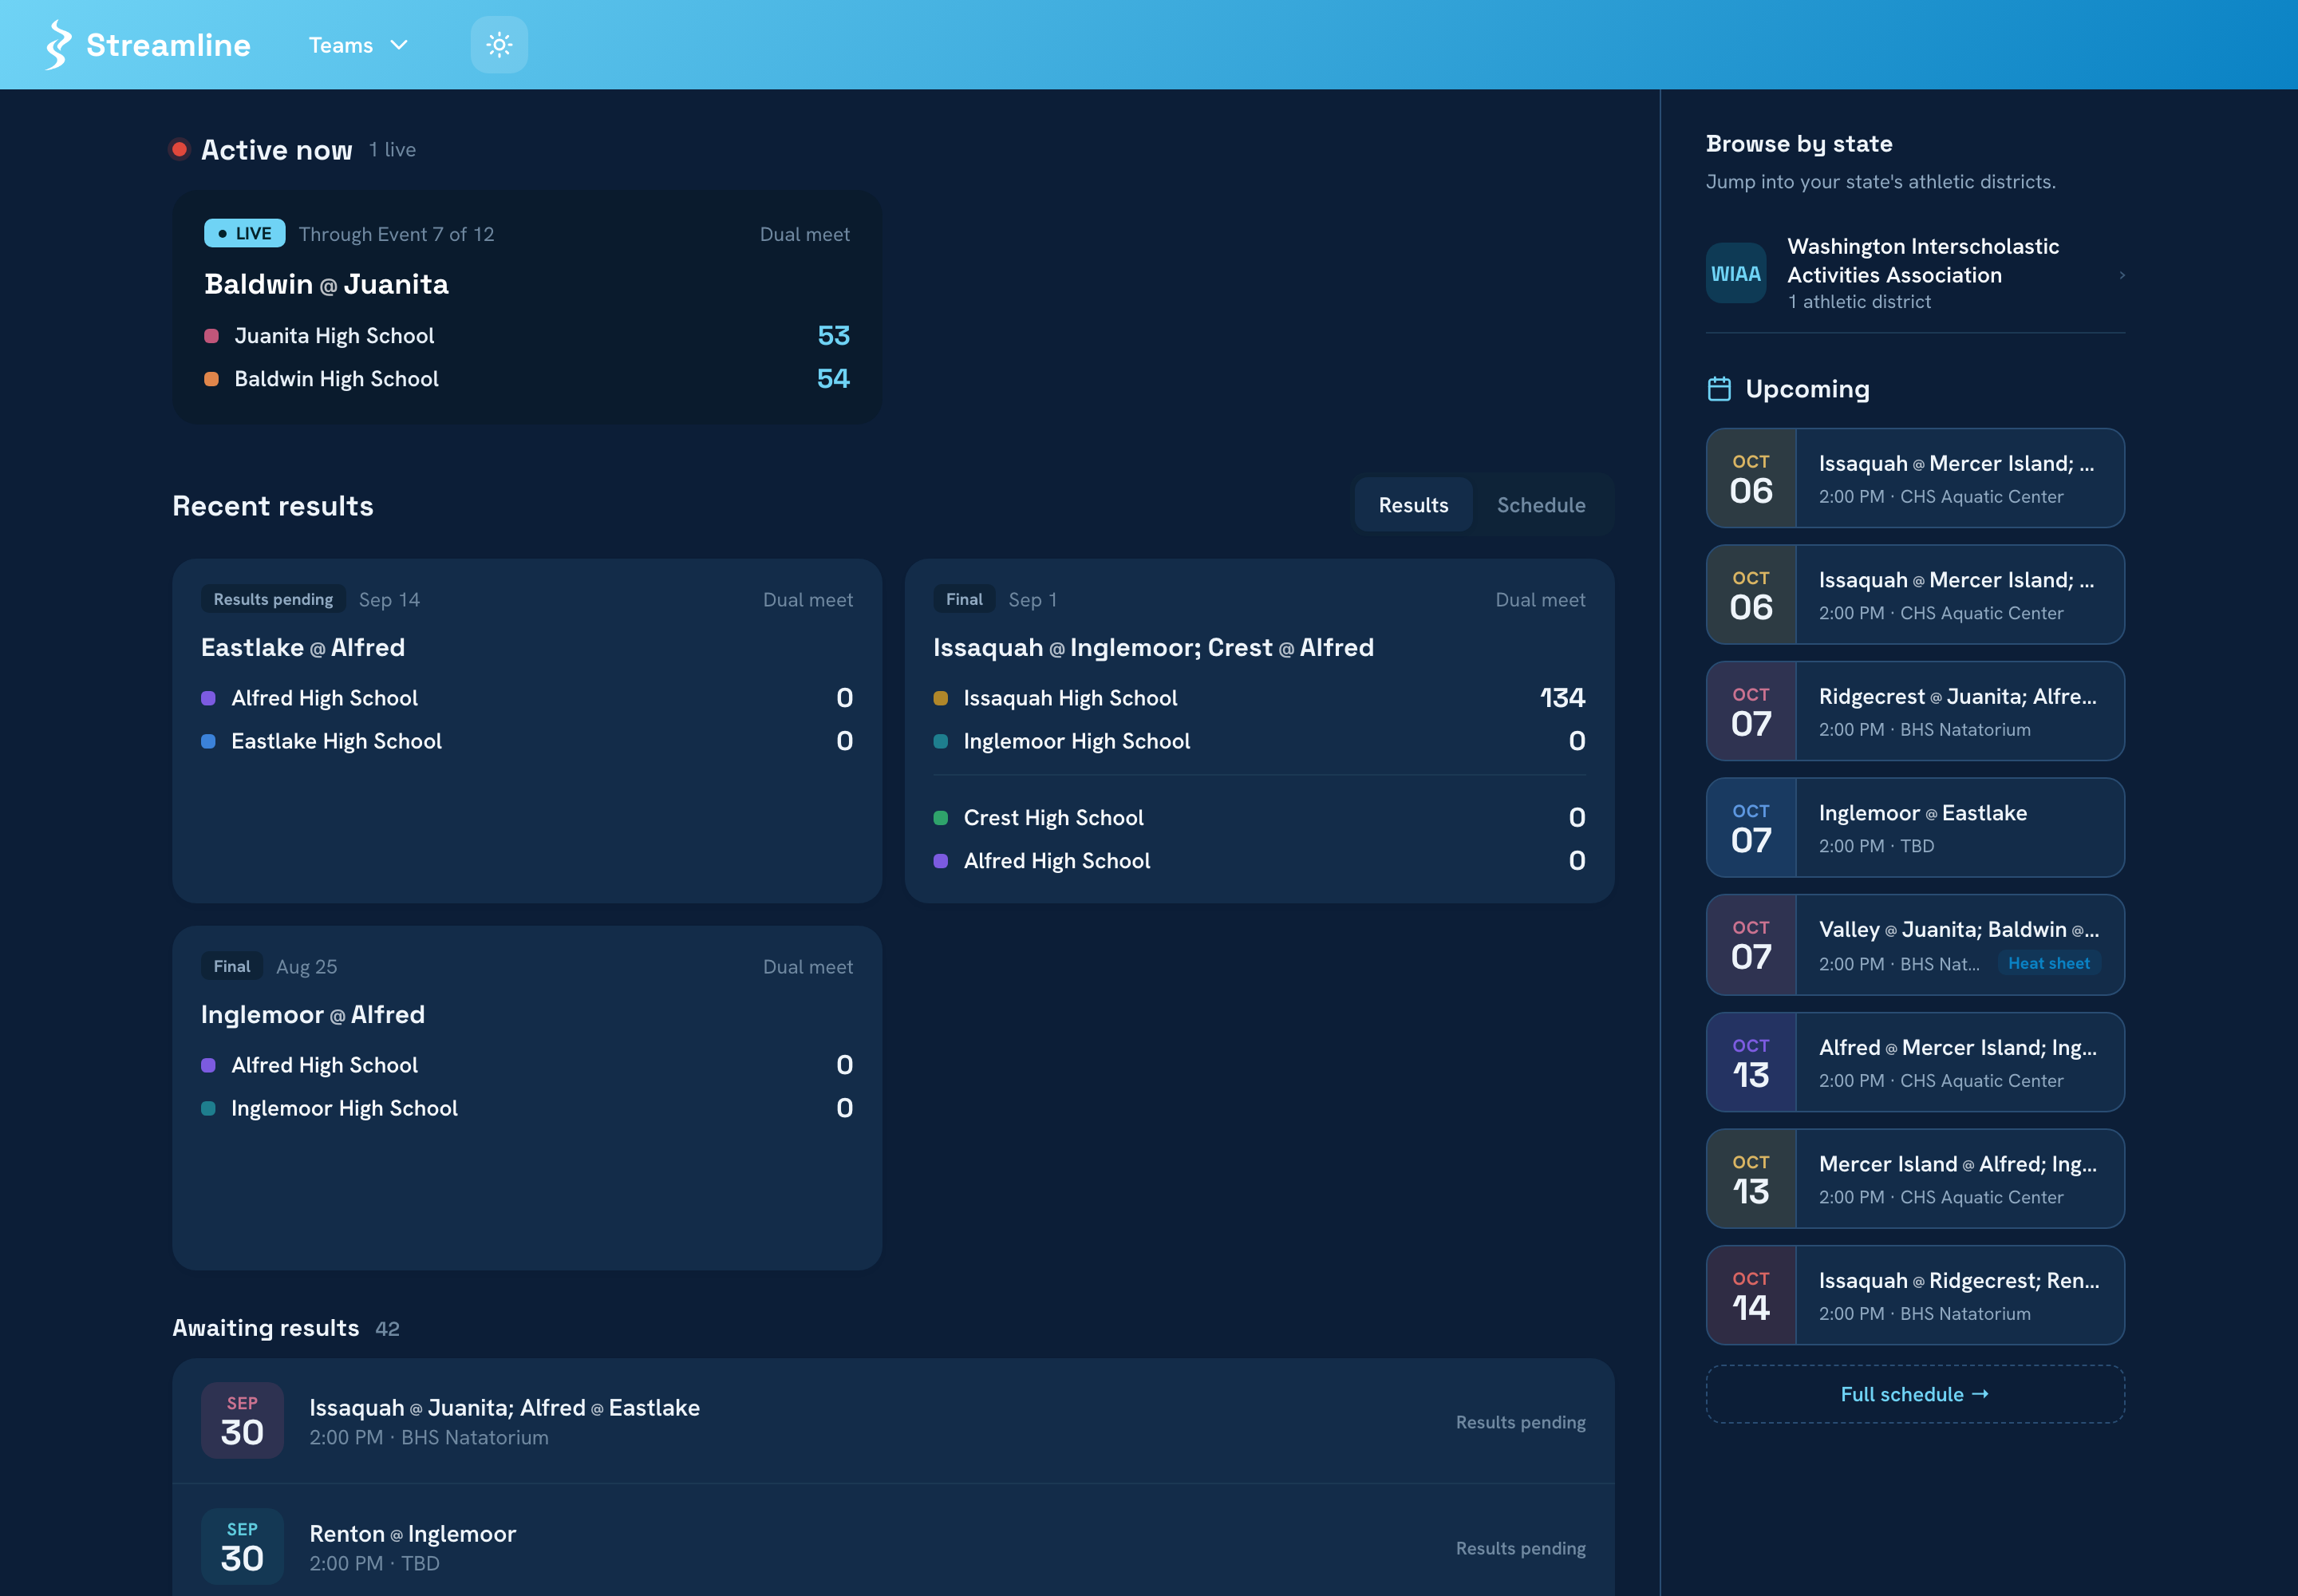Open the Eastlake @ Alfred result card
The height and width of the screenshot is (1596, 2298).
point(527,731)
